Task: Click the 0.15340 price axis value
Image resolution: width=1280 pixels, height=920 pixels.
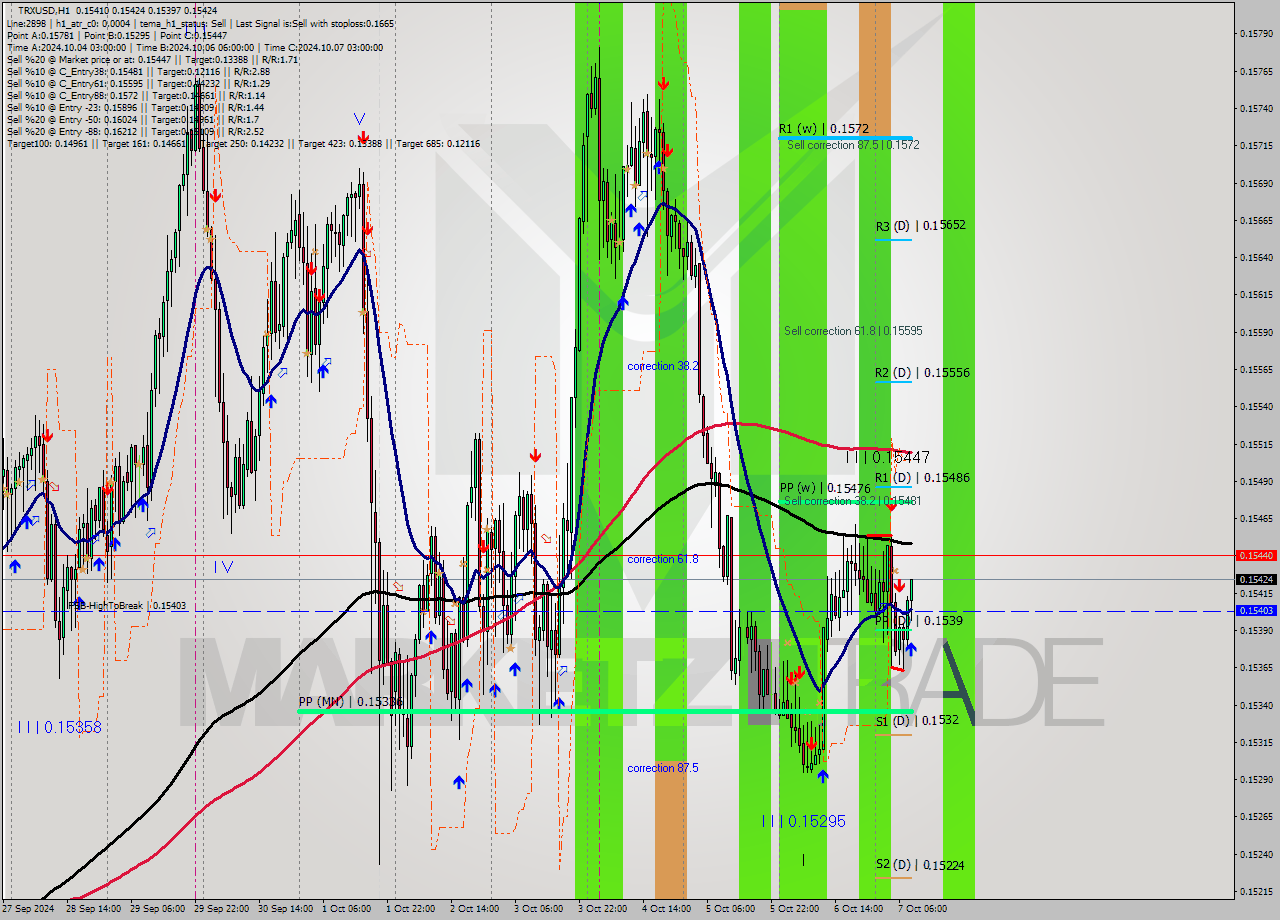Action: click(x=1255, y=705)
